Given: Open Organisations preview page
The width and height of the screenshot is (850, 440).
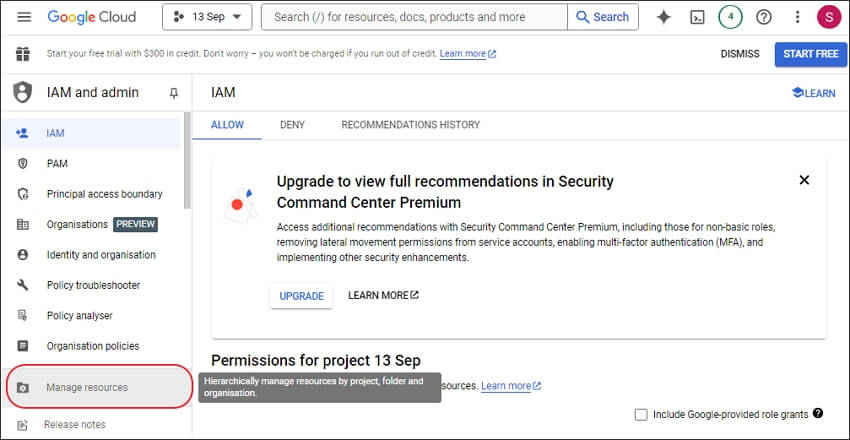Looking at the screenshot, I should click(x=78, y=224).
